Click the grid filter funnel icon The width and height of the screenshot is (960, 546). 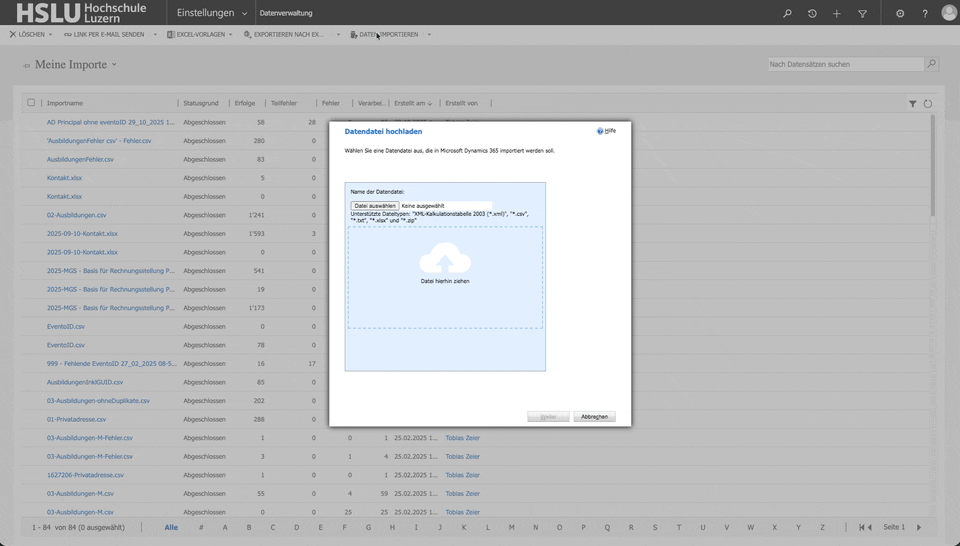912,103
